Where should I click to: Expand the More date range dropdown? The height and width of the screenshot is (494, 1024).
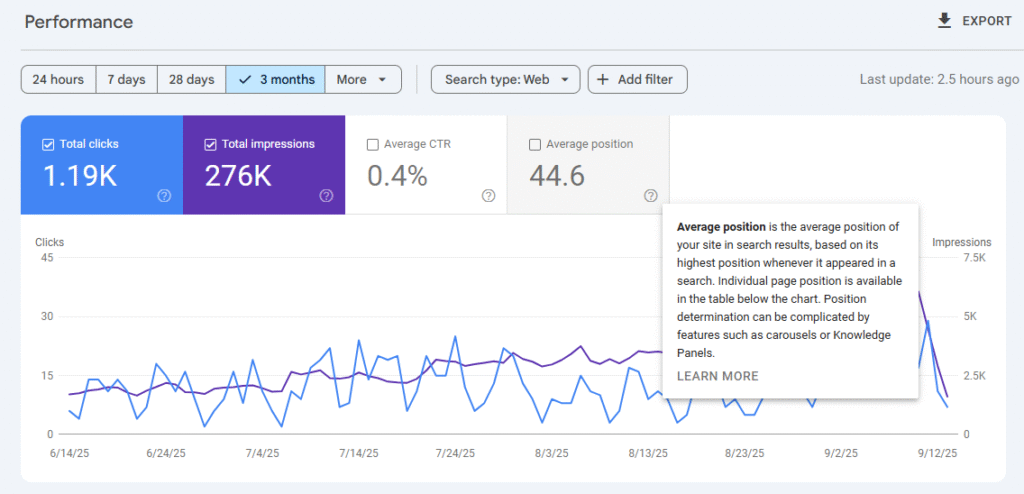(362, 80)
